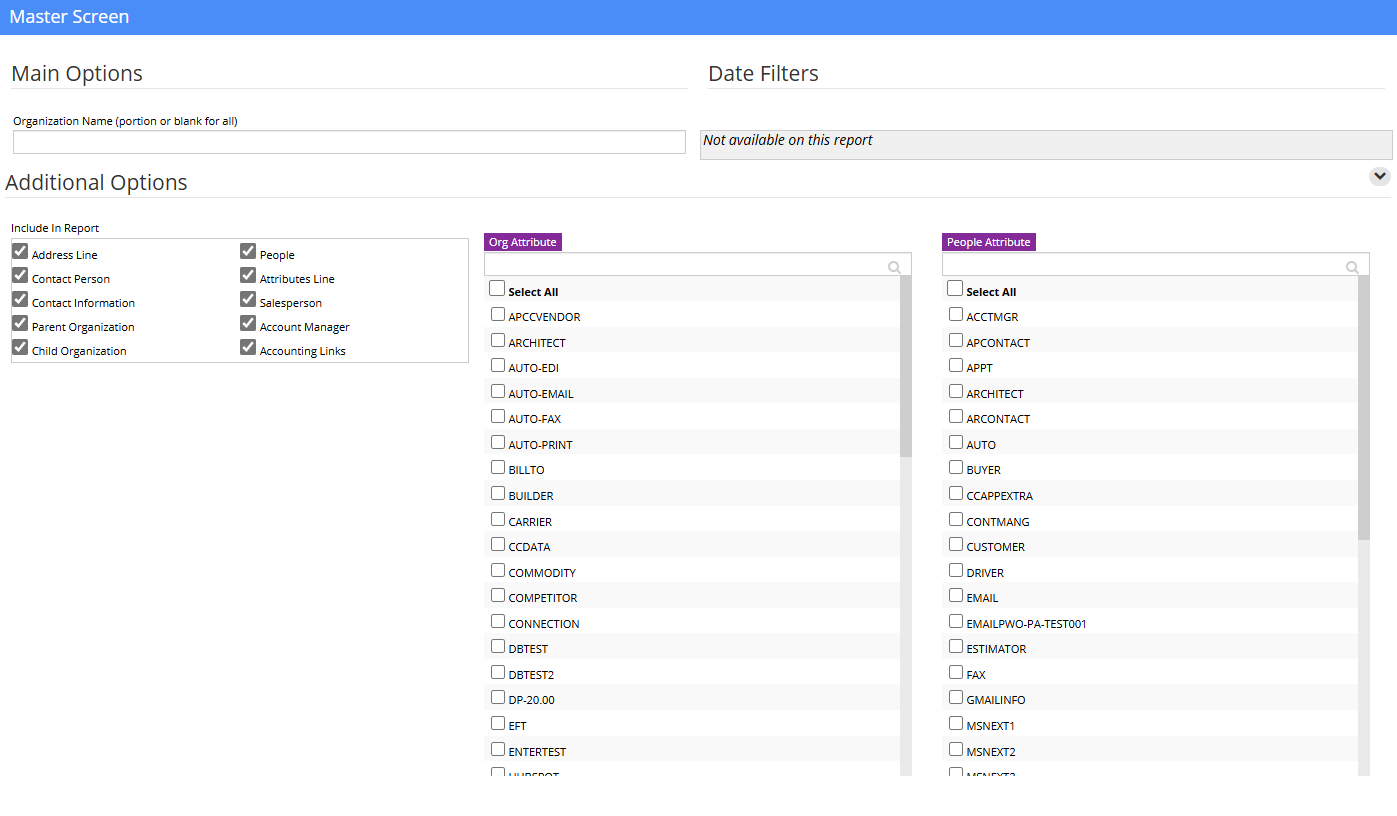Click the Org Attribute list scrollbar
Screen dimensions: 1397x816
tap(906, 367)
